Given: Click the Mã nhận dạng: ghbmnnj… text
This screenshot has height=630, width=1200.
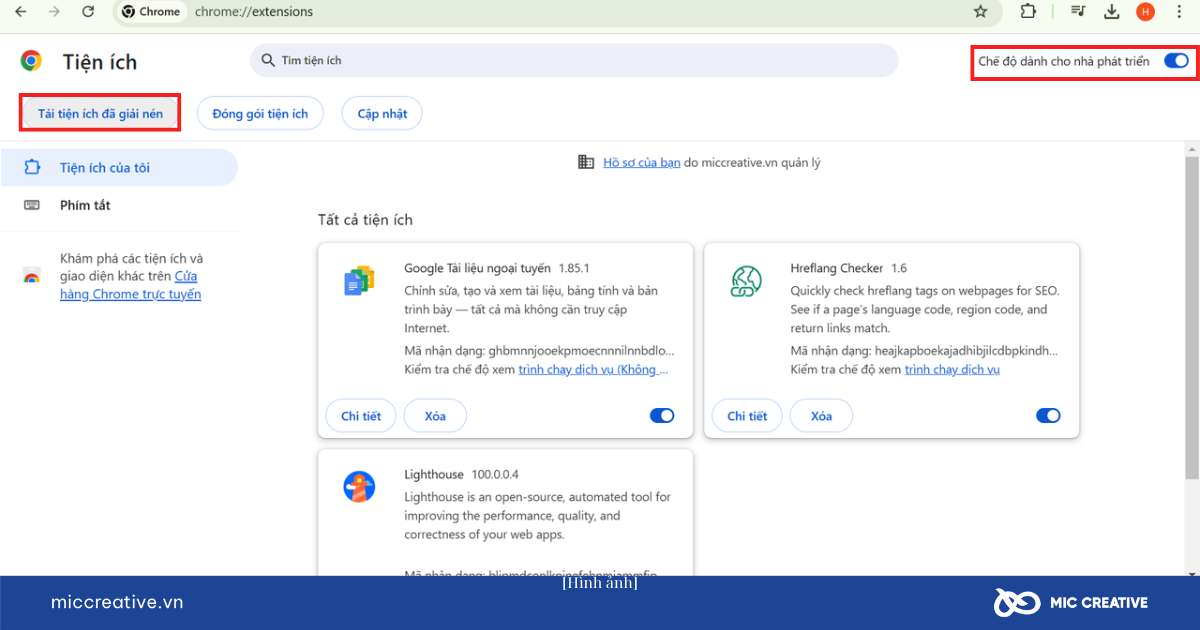Looking at the screenshot, I should [x=539, y=351].
